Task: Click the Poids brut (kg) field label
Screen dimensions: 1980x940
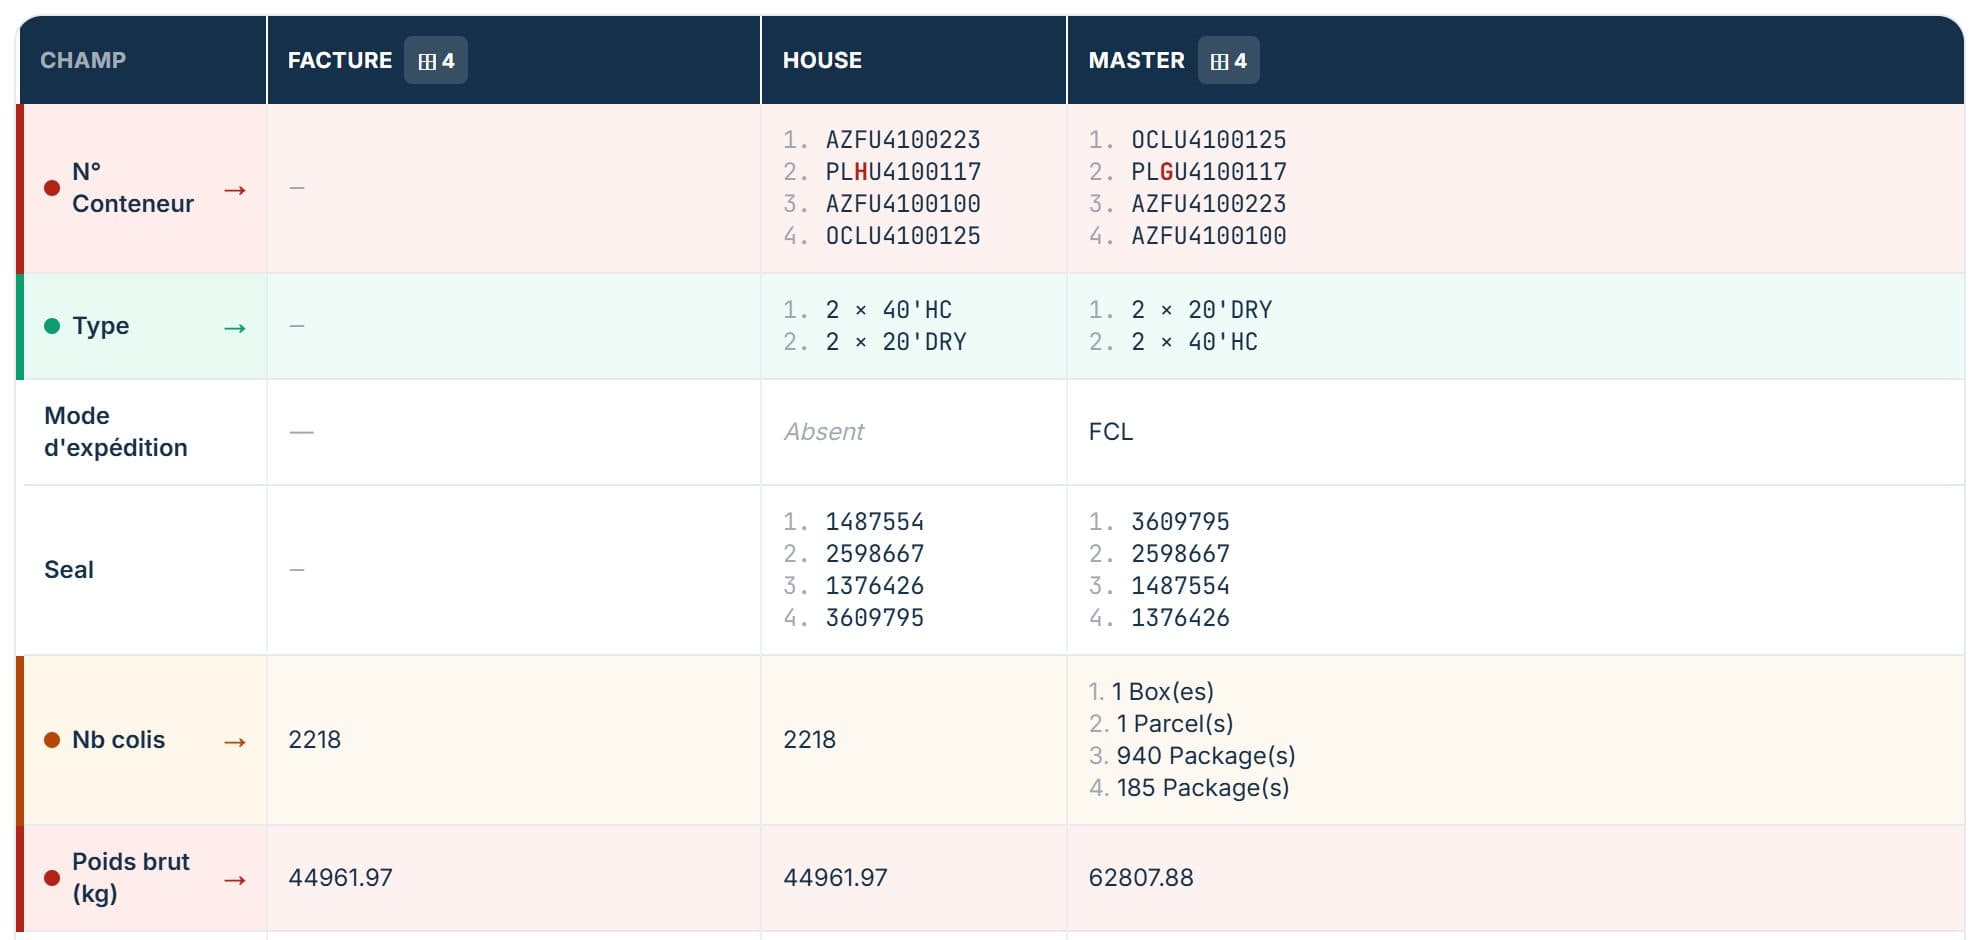Action: tap(130, 877)
